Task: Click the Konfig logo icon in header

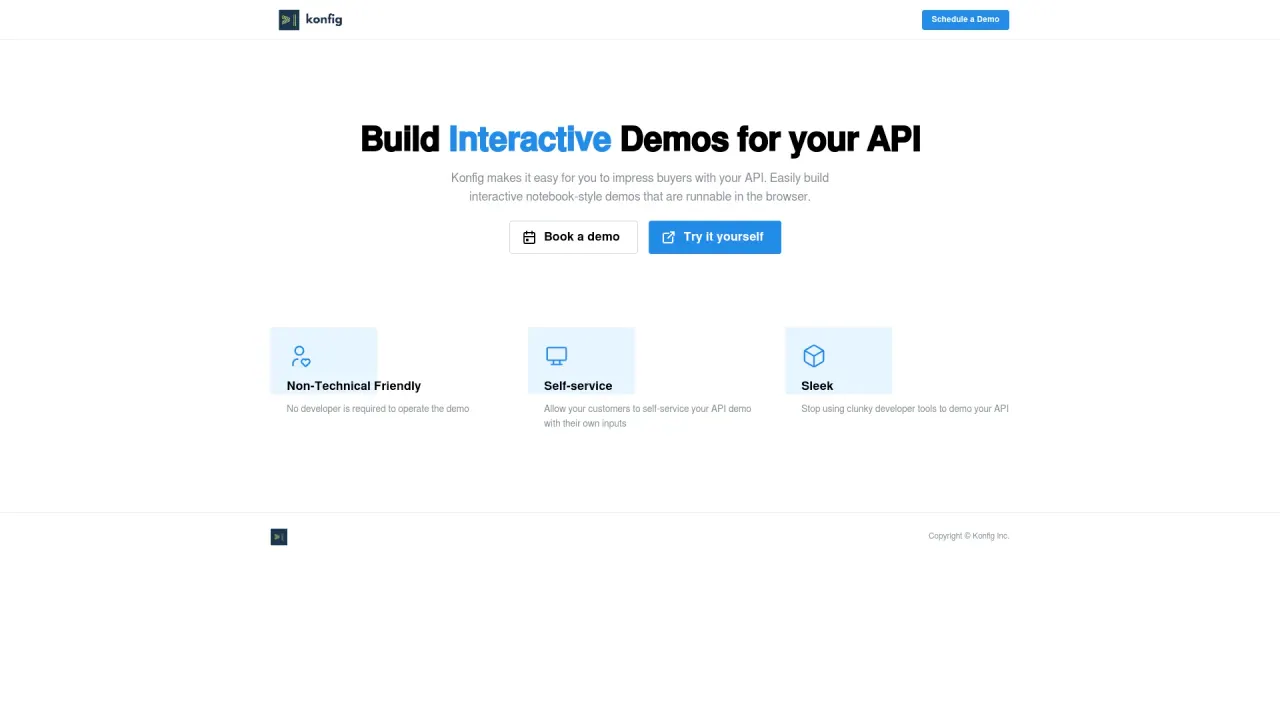Action: 289,20
